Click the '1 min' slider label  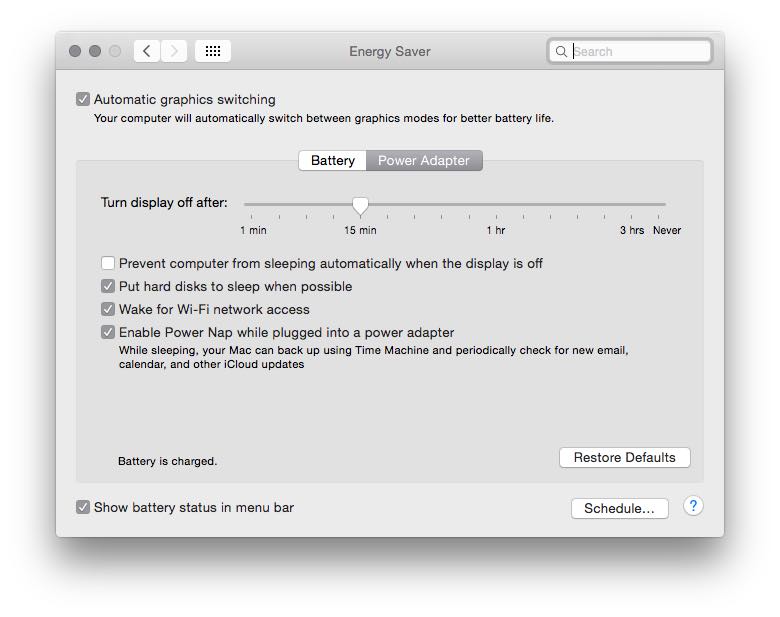(x=253, y=230)
